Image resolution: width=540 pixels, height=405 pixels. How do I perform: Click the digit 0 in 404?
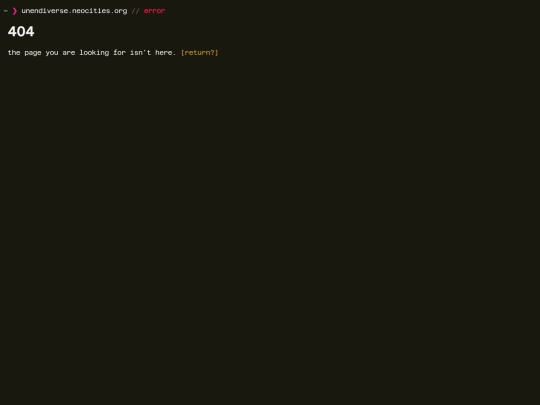coord(21,32)
